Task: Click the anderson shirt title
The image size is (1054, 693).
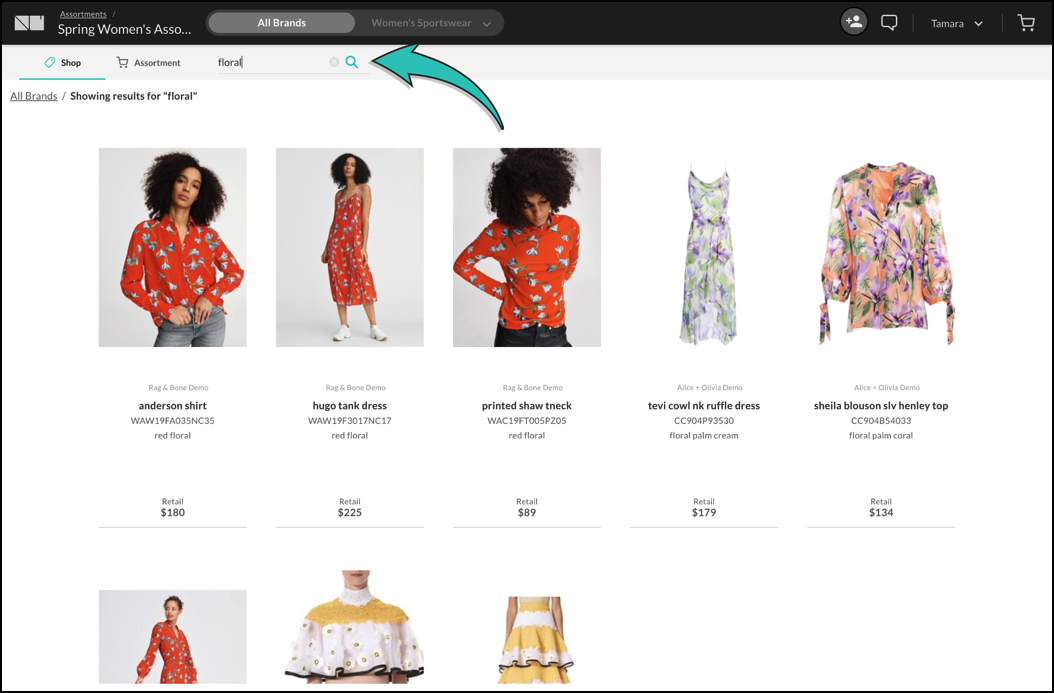Action: click(173, 405)
